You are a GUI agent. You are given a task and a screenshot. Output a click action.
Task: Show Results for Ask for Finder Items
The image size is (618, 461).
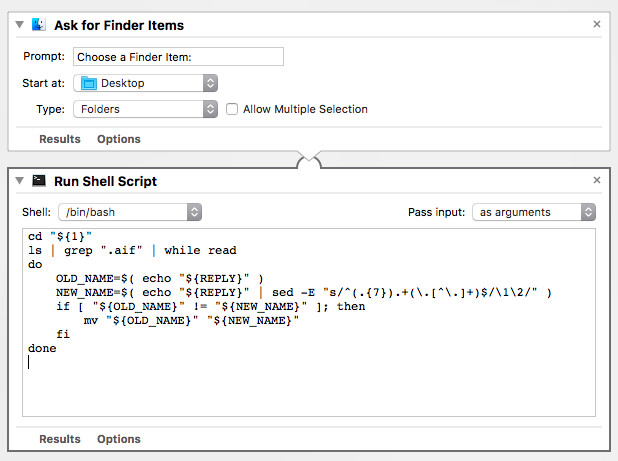point(60,139)
